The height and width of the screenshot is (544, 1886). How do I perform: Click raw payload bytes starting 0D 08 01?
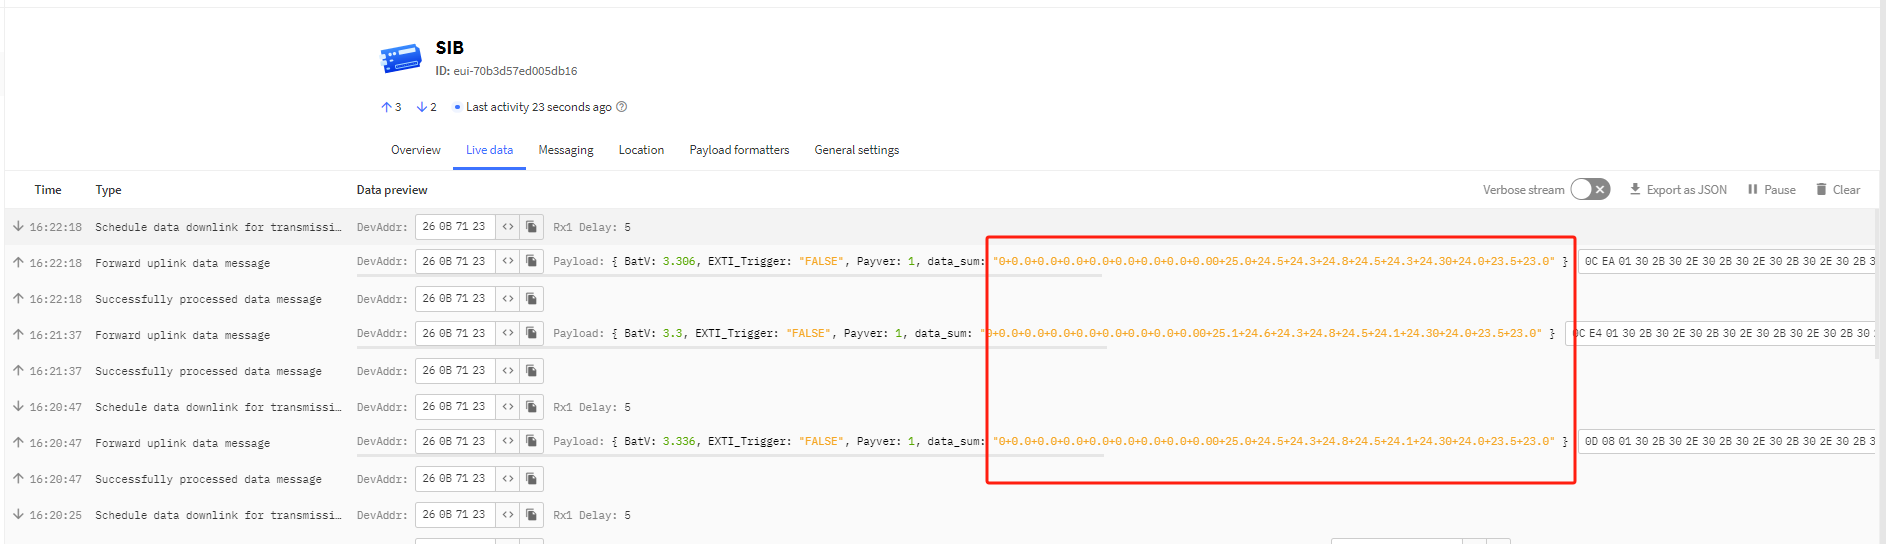(1727, 442)
